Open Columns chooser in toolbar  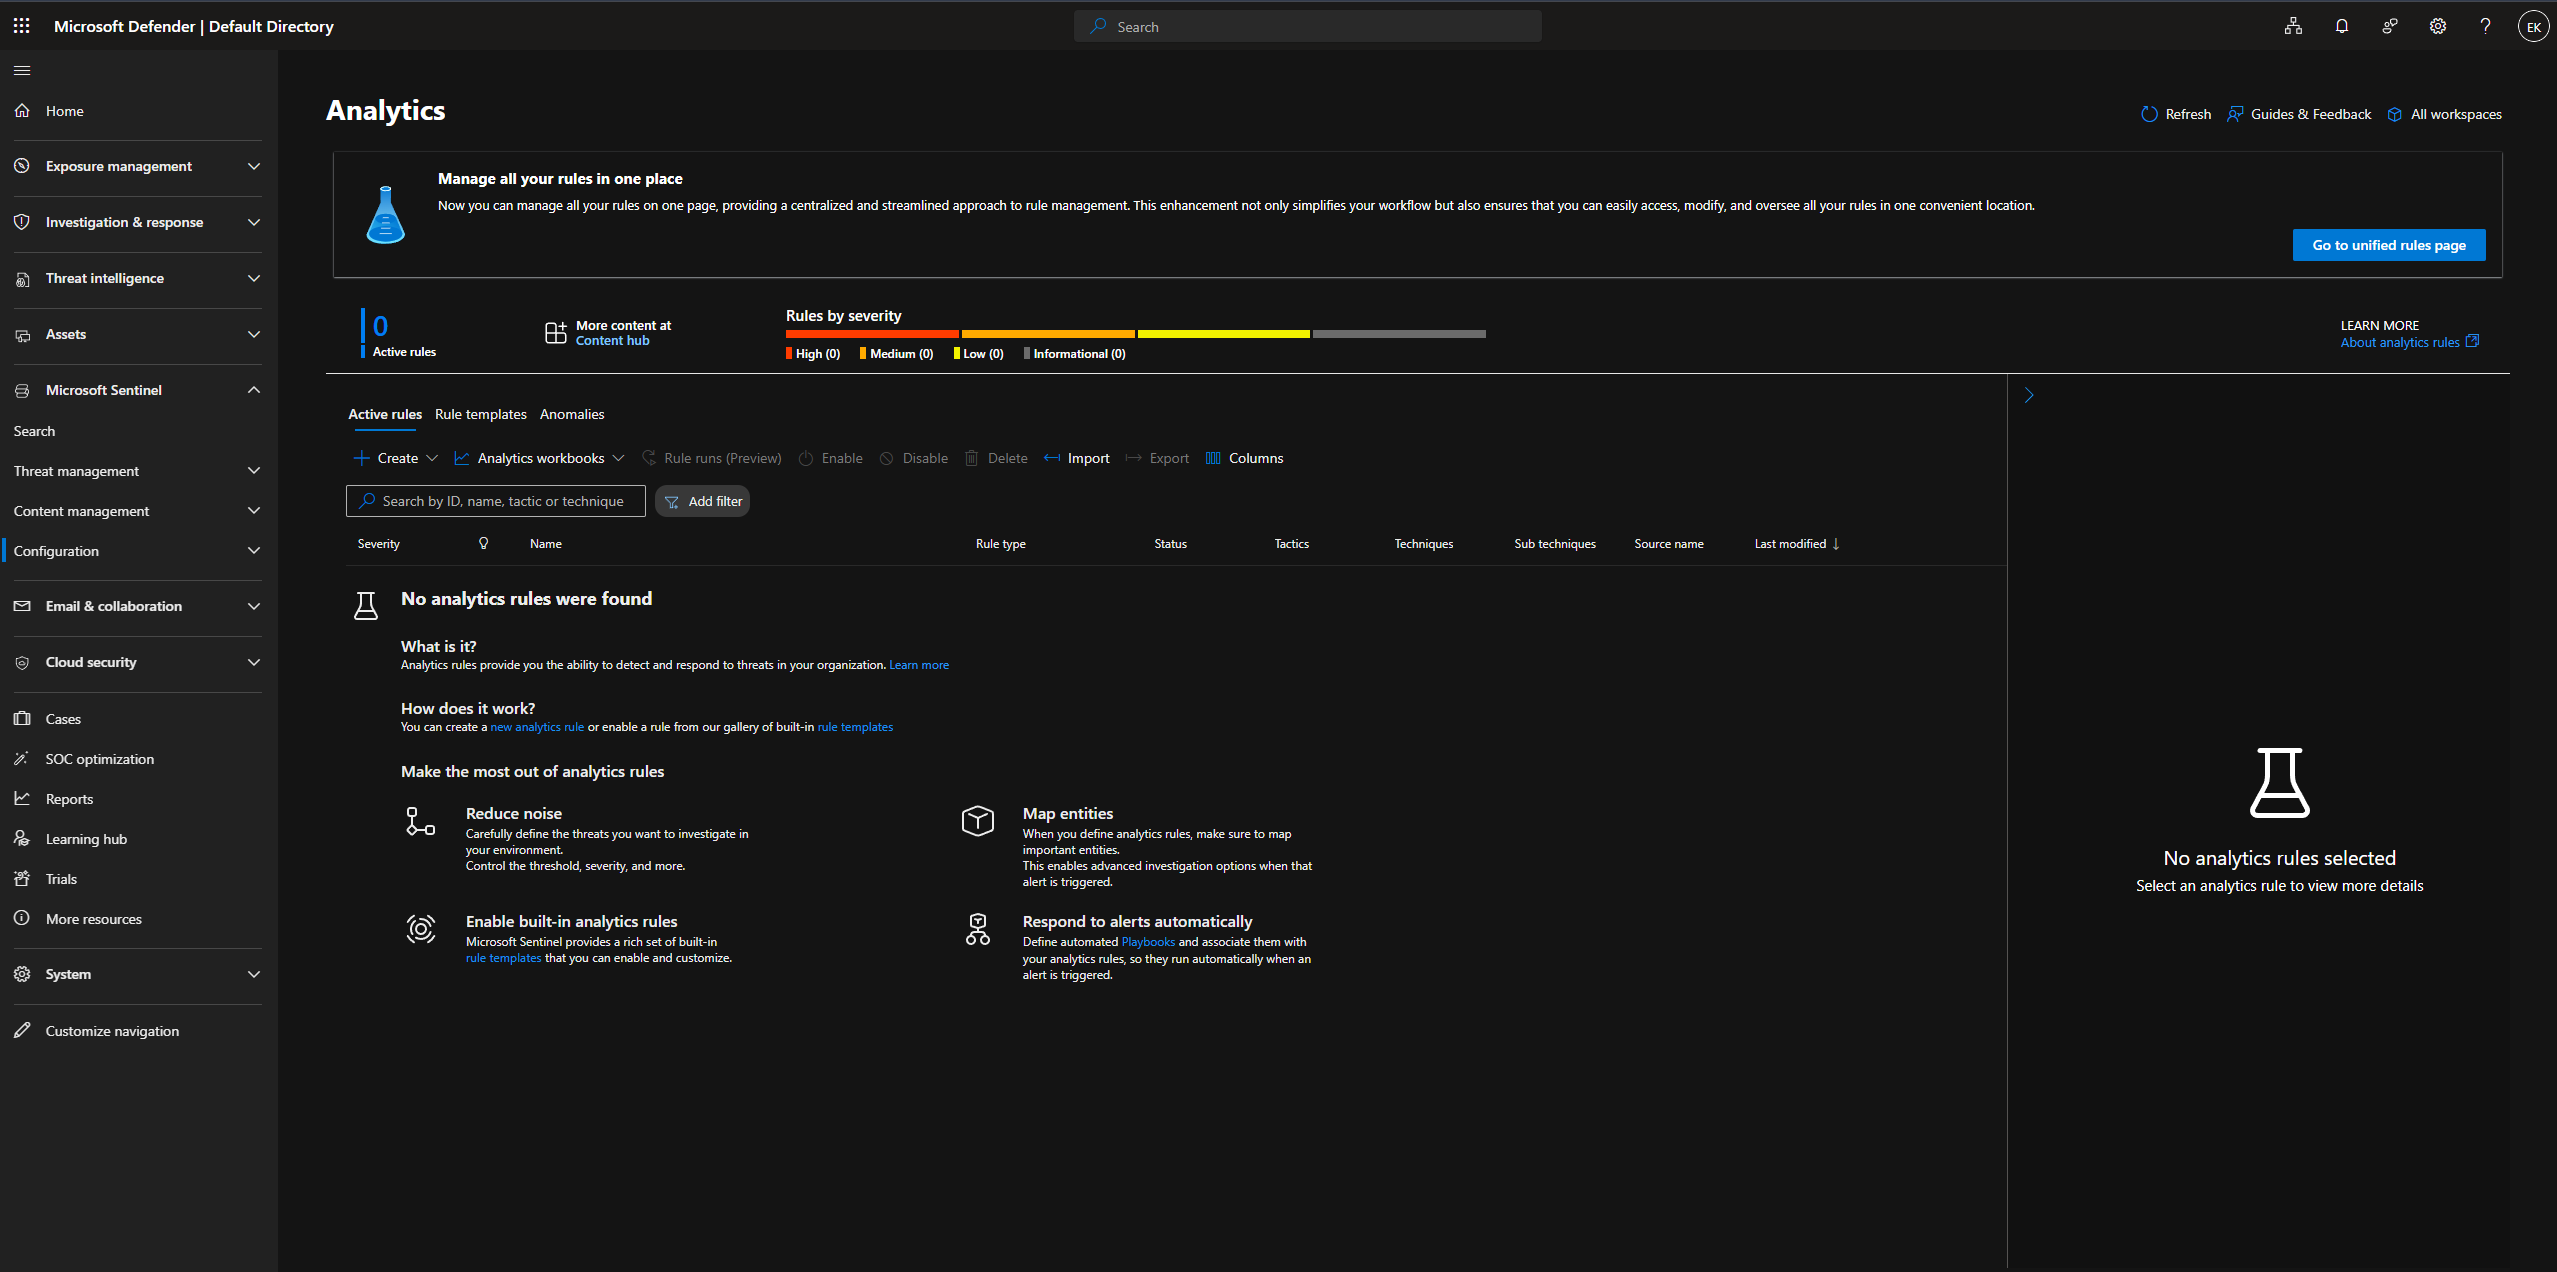[1244, 458]
